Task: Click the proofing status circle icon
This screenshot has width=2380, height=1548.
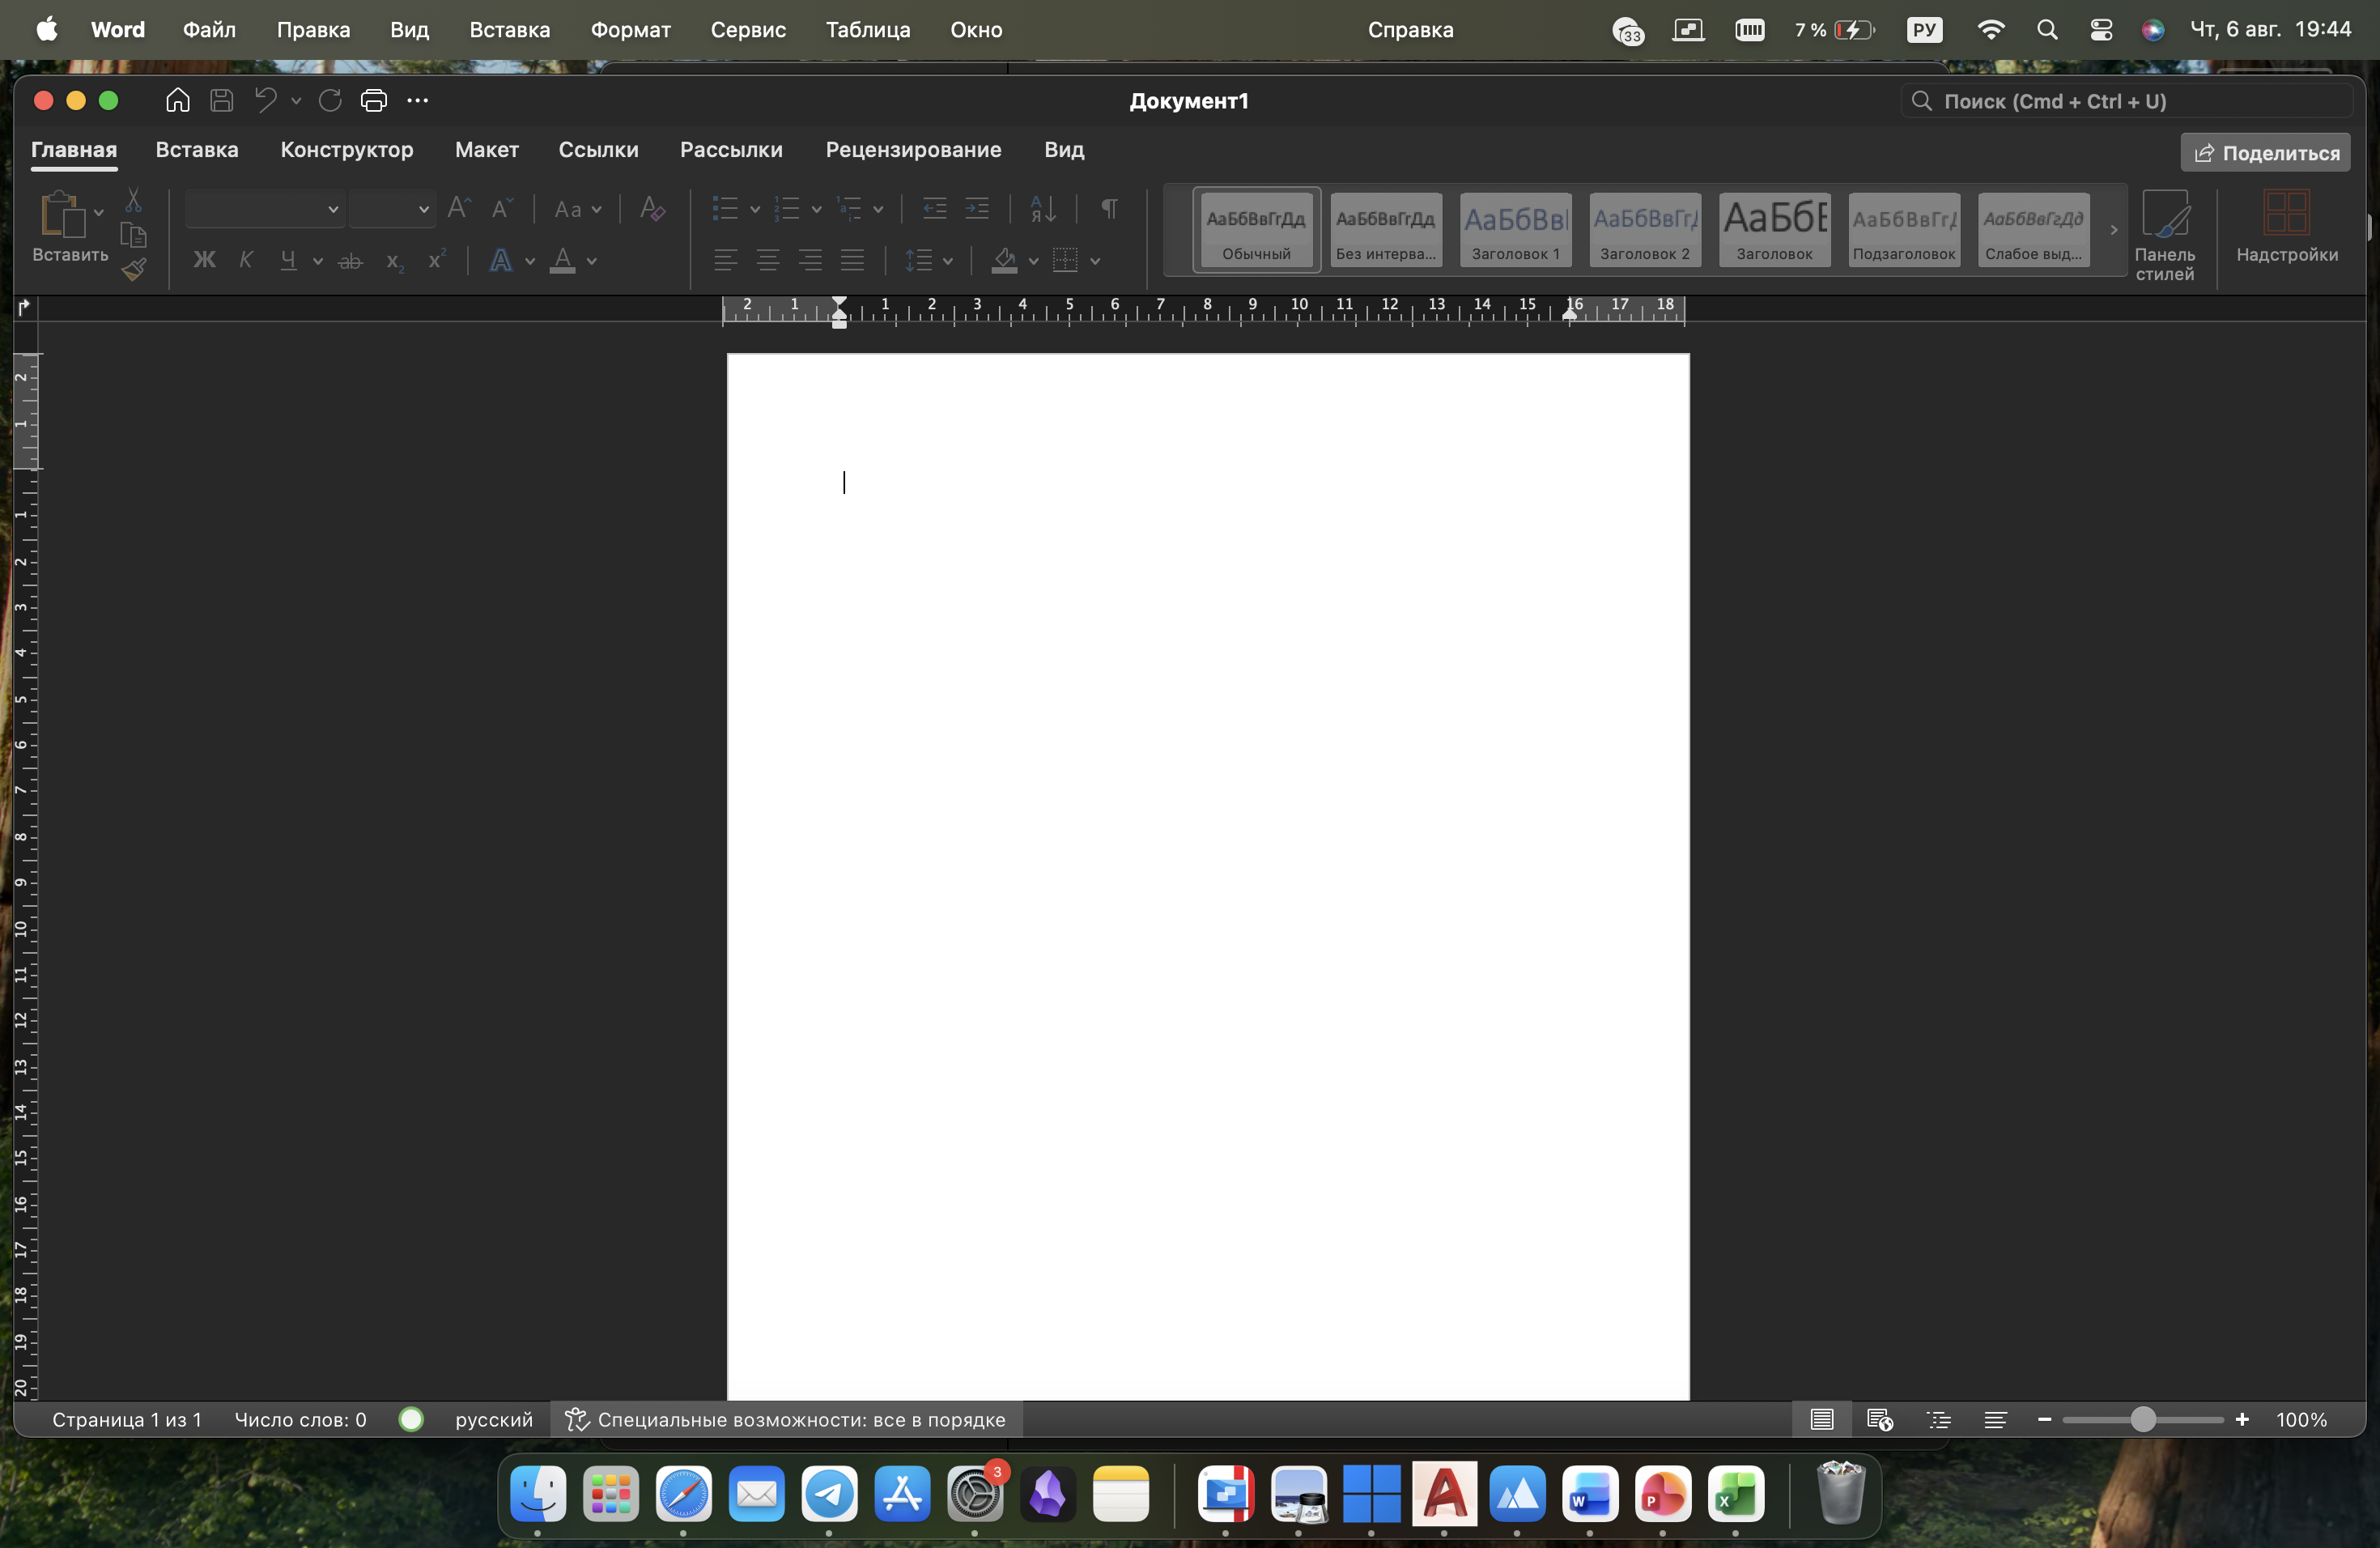Action: click(411, 1419)
